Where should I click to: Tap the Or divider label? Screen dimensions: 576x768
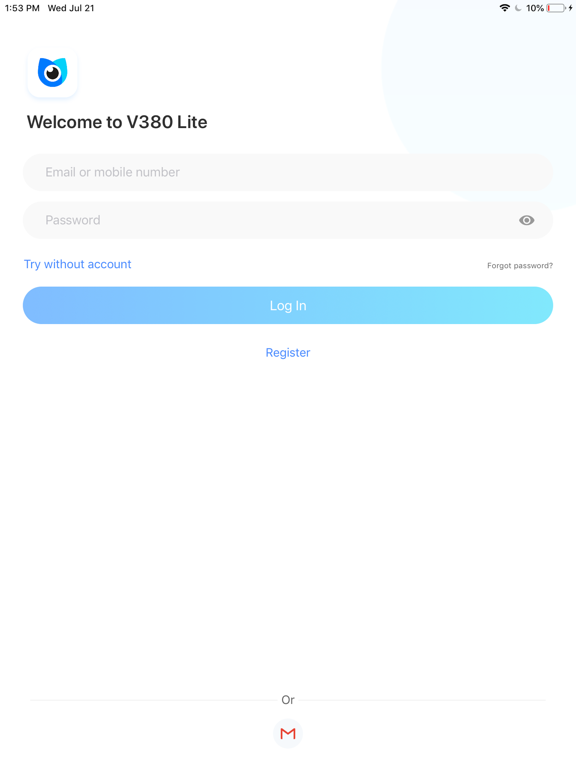pyautogui.click(x=288, y=699)
